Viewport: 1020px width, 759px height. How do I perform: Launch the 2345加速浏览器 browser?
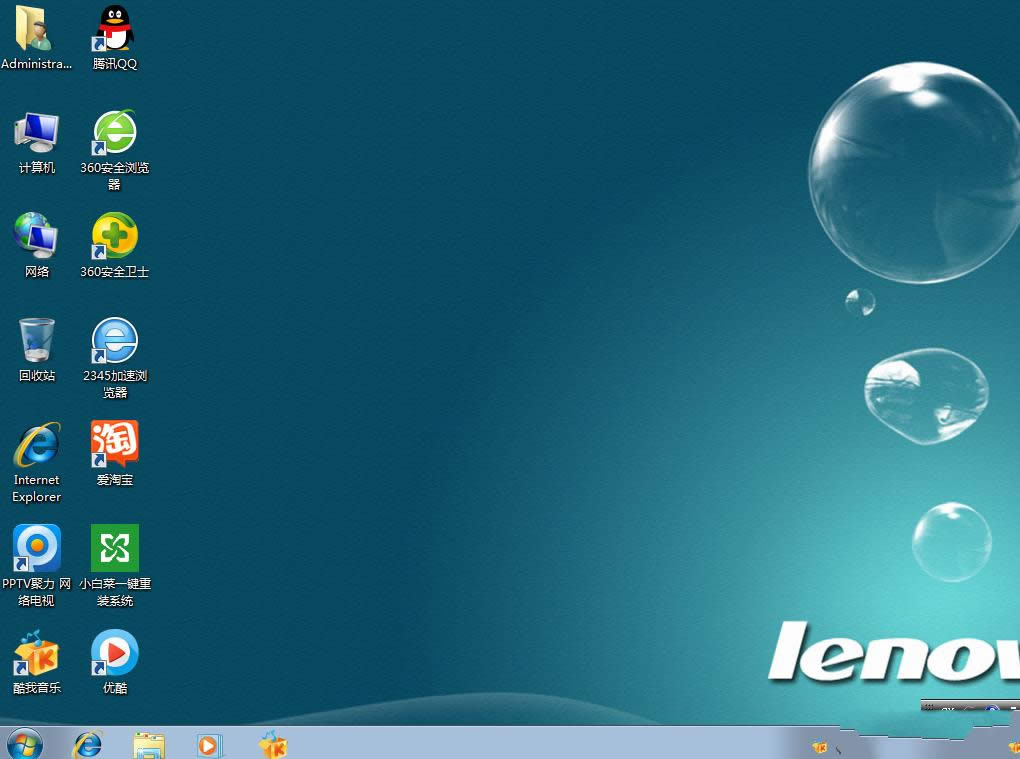pyautogui.click(x=113, y=340)
